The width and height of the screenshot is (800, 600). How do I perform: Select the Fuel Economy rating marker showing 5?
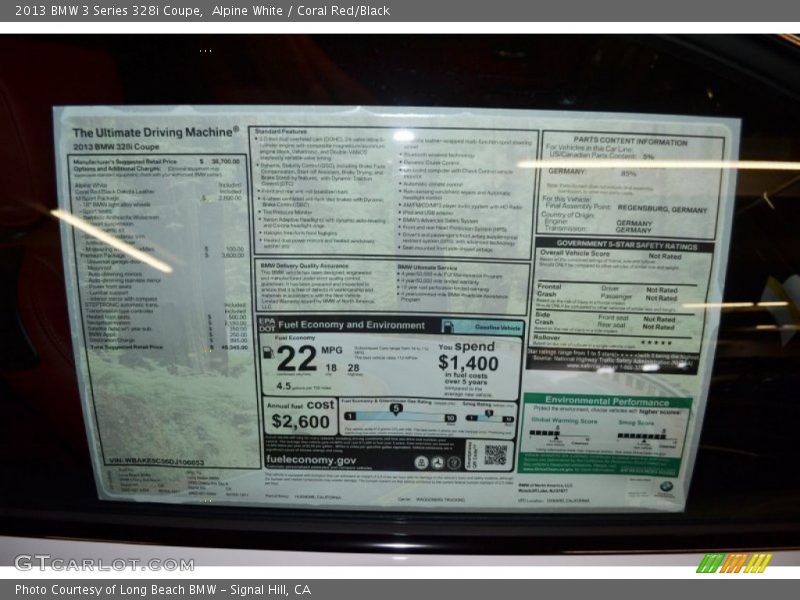[396, 408]
